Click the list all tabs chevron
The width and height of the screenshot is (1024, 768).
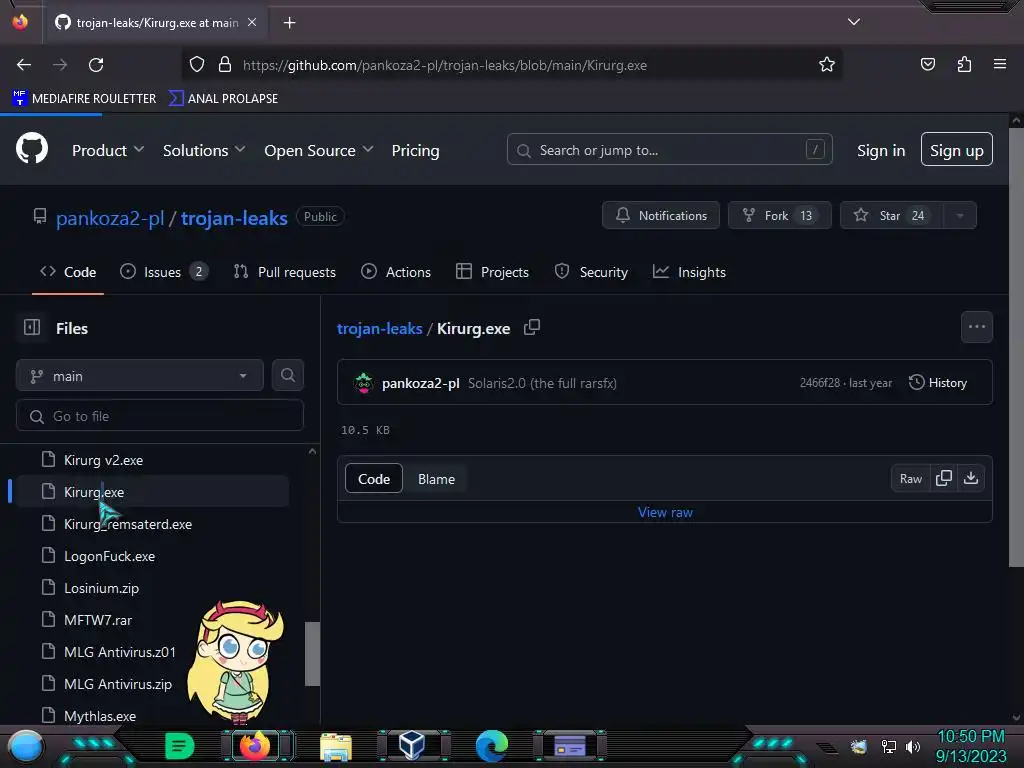(854, 22)
